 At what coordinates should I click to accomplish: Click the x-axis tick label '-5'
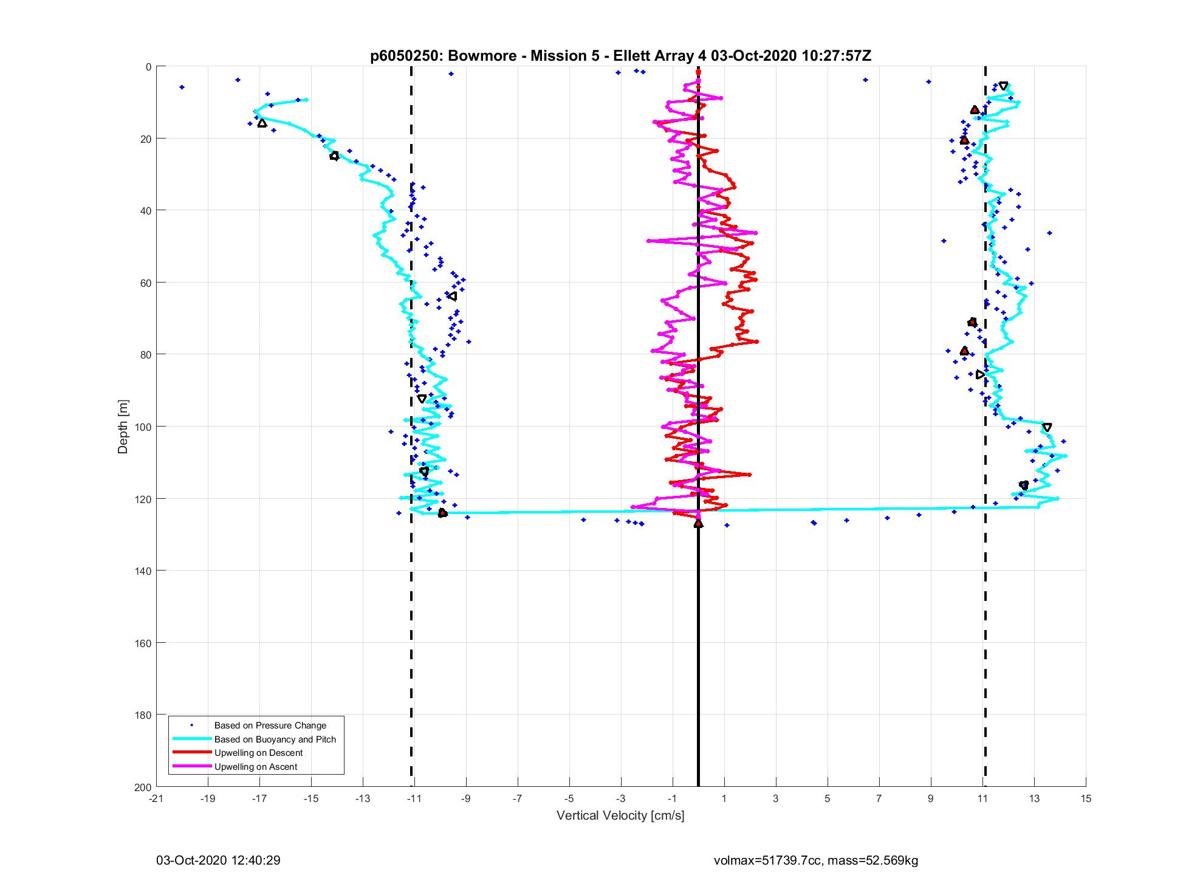(x=569, y=799)
